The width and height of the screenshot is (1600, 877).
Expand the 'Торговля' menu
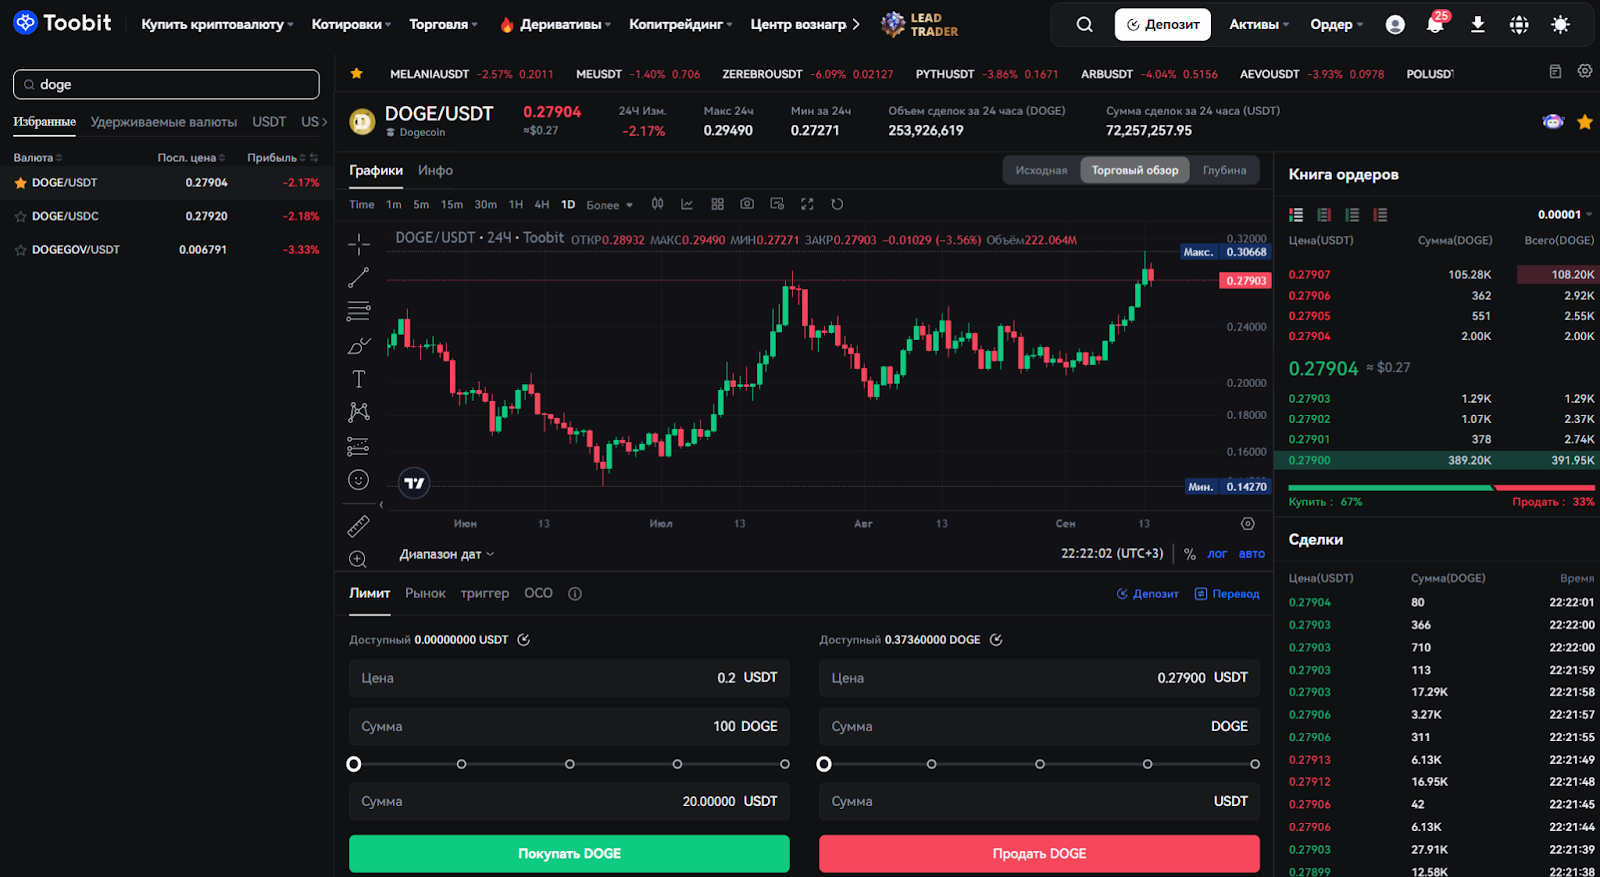tap(443, 24)
